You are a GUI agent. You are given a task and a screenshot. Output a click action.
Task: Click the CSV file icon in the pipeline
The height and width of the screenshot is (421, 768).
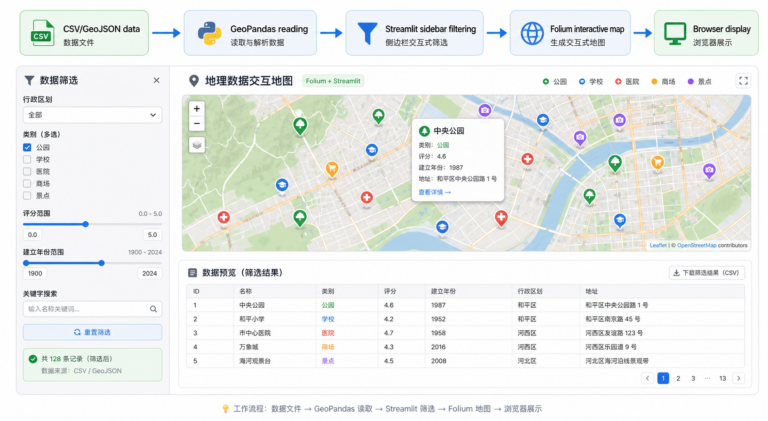click(42, 33)
